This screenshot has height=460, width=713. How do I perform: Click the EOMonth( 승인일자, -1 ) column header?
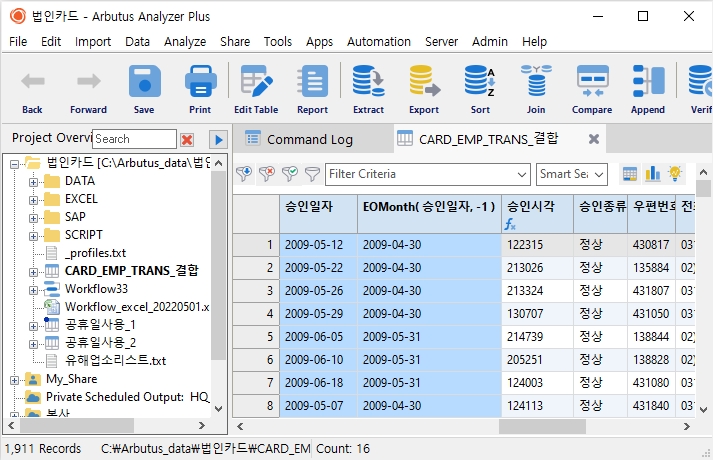429,214
